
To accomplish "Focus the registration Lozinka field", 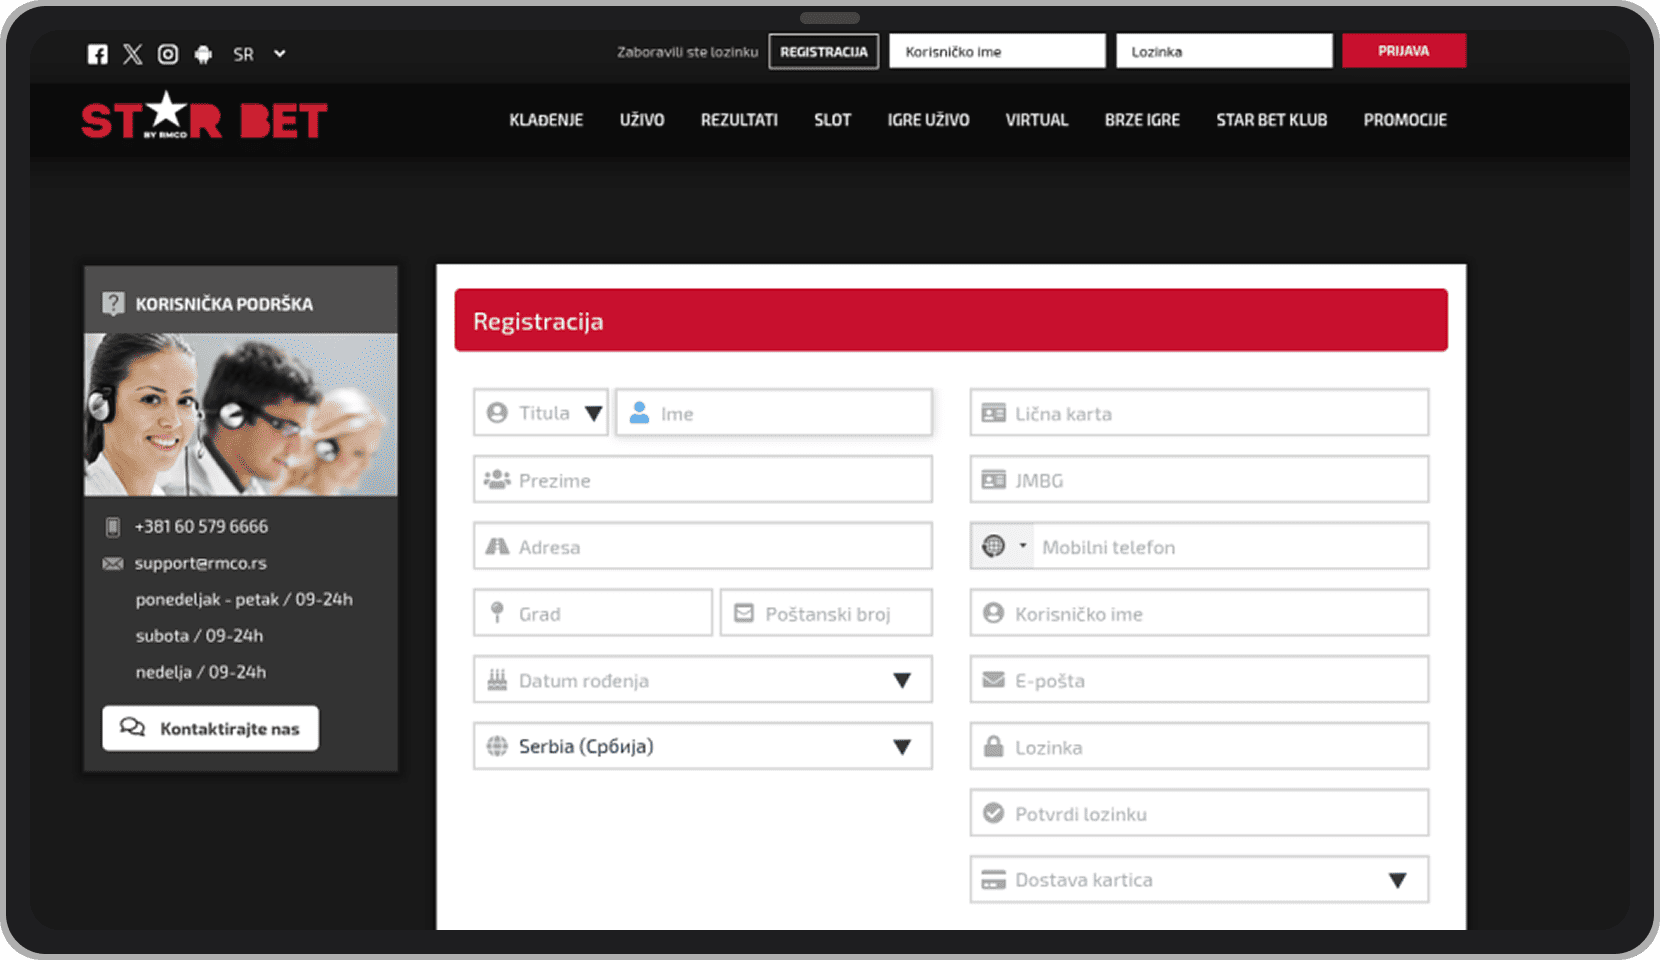I will coord(1199,746).
